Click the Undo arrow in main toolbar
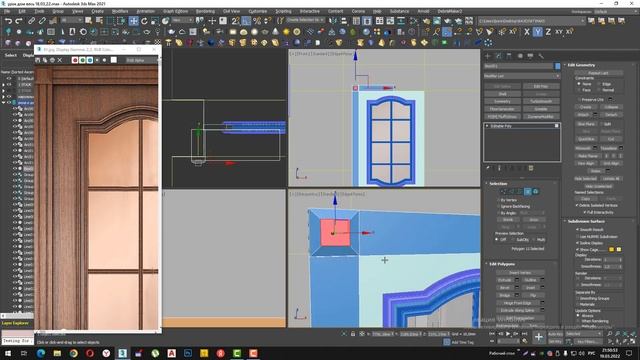This screenshot has height=360, width=640. 8,21
